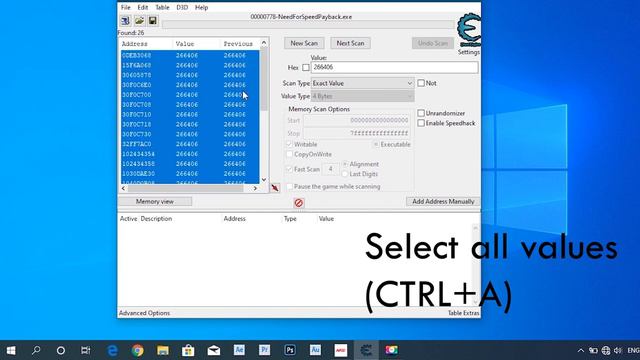Toggle the Not checkbox
The image size is (640, 360).
(x=421, y=83)
